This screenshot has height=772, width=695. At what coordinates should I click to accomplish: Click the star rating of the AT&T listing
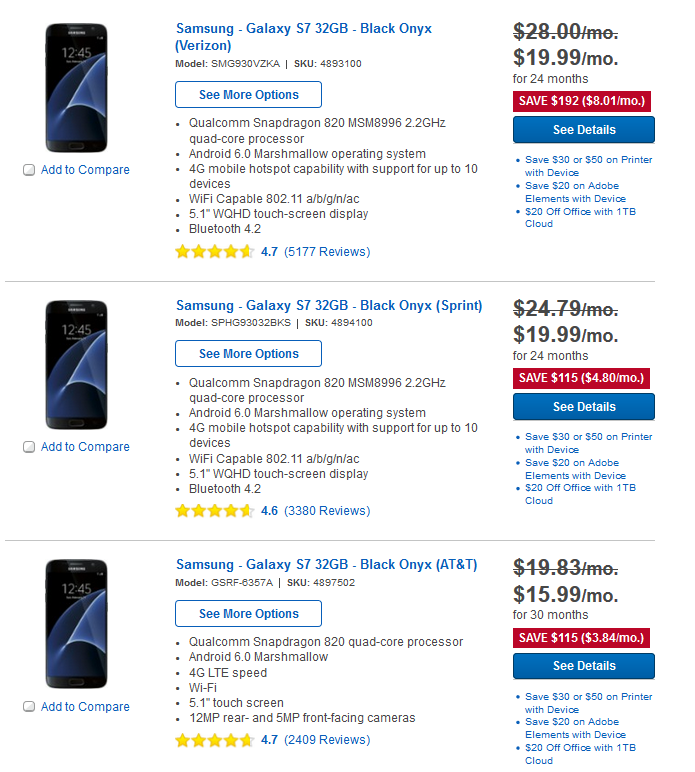tap(215, 740)
